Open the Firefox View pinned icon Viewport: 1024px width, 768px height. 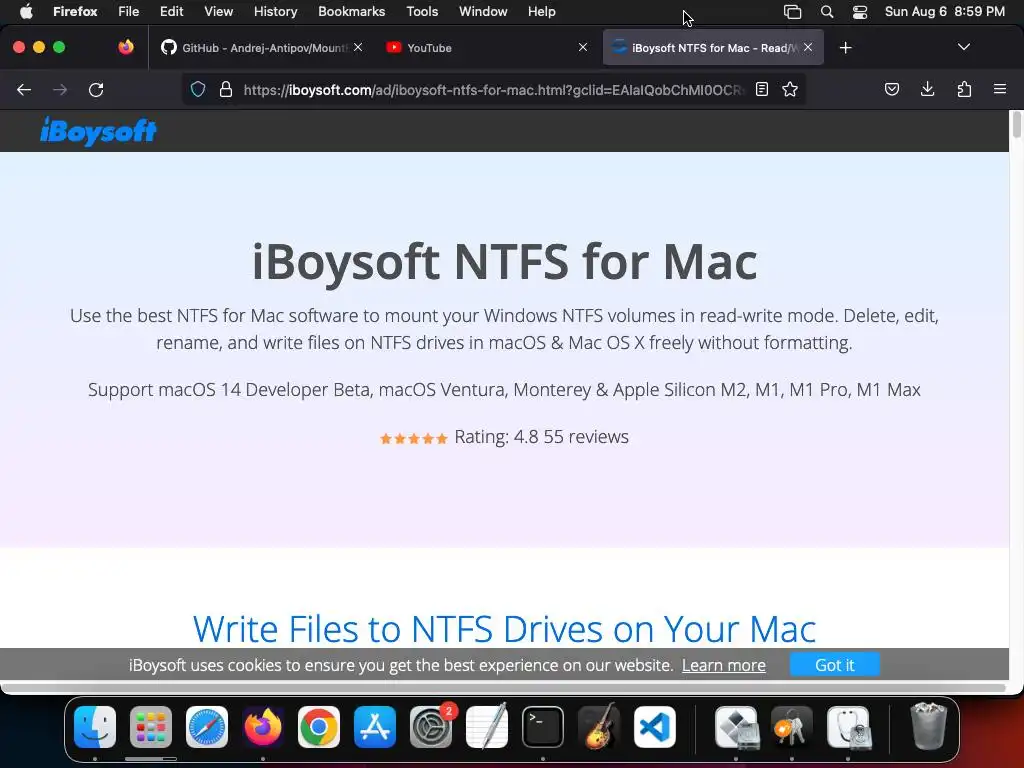coord(126,47)
